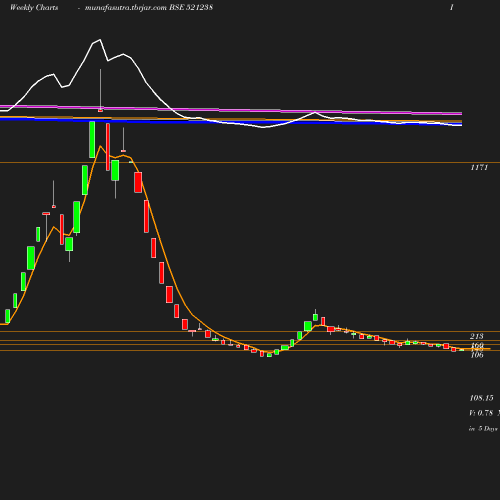This screenshot has height=500, width=500.
Task: Click the 'munafasutra.tbrjar.com BSE 521238' label
Action: (x=149, y=8)
